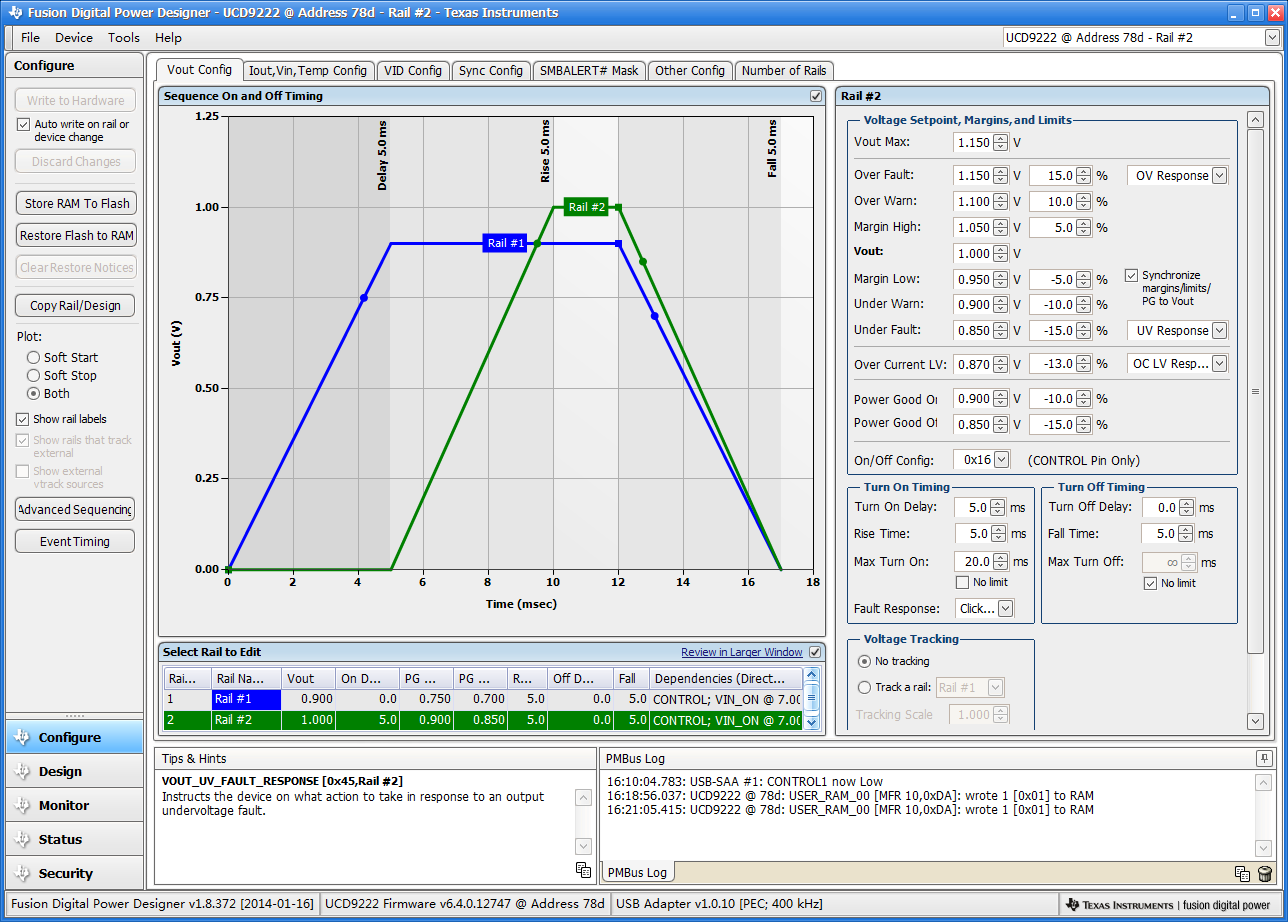Click the Turn On Delay value field
This screenshot has height=922, width=1288.
(971, 508)
